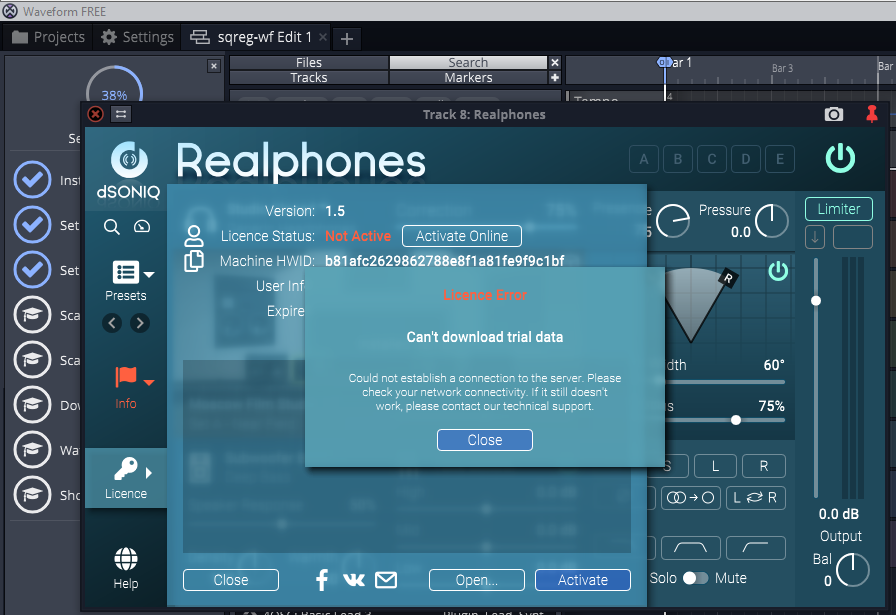Screen dimensions: 896x615
Task: Take a plugin snapshot with the camera icon
Action: tap(834, 114)
